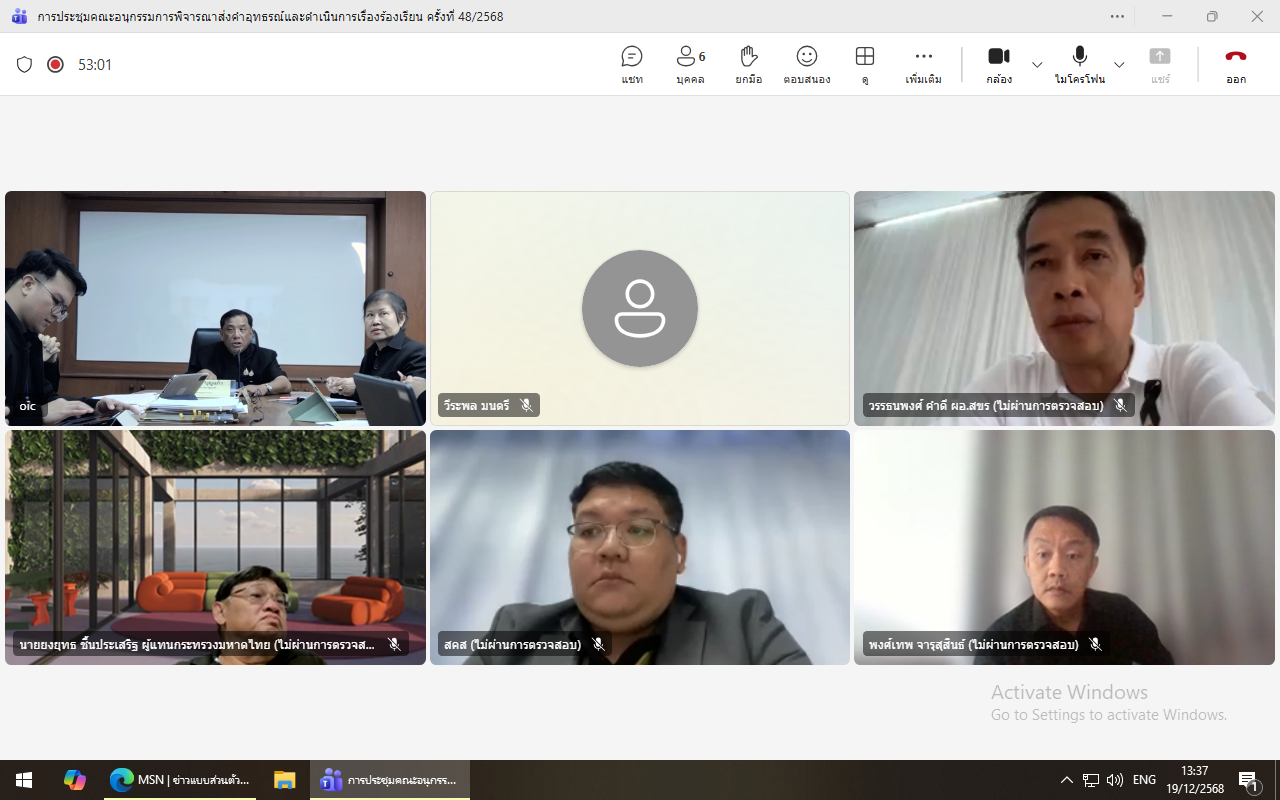Open the chat panel (แชท)
This screenshot has height=800, width=1280.
[631, 65]
